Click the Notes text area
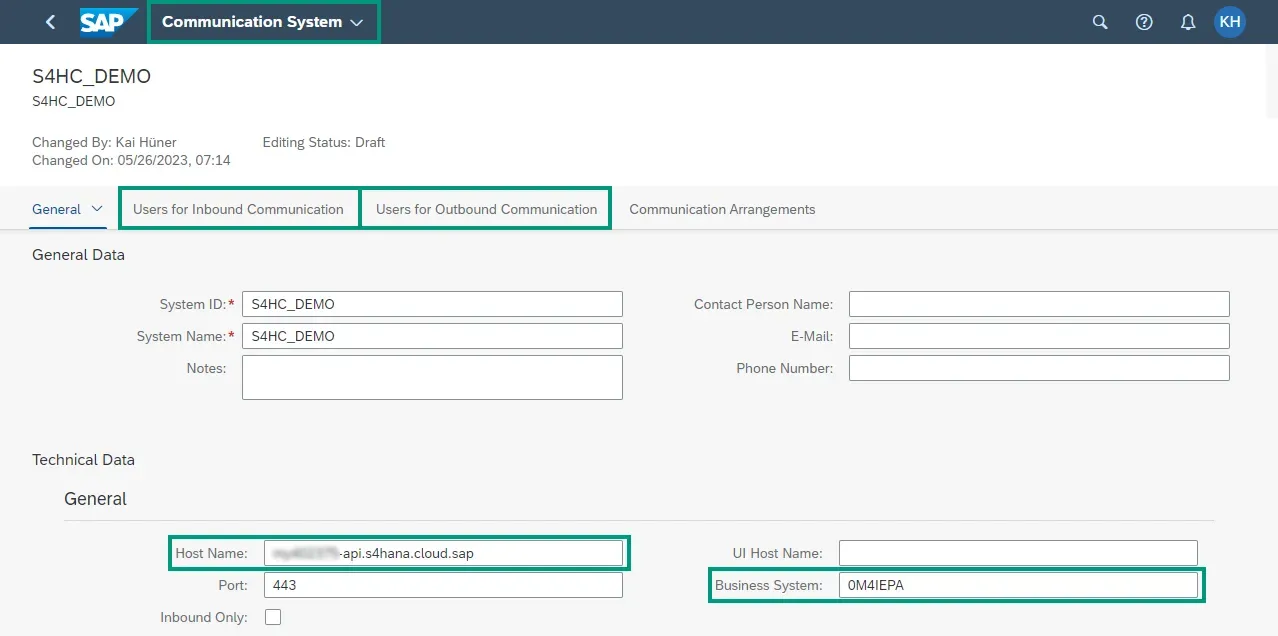 pos(432,377)
